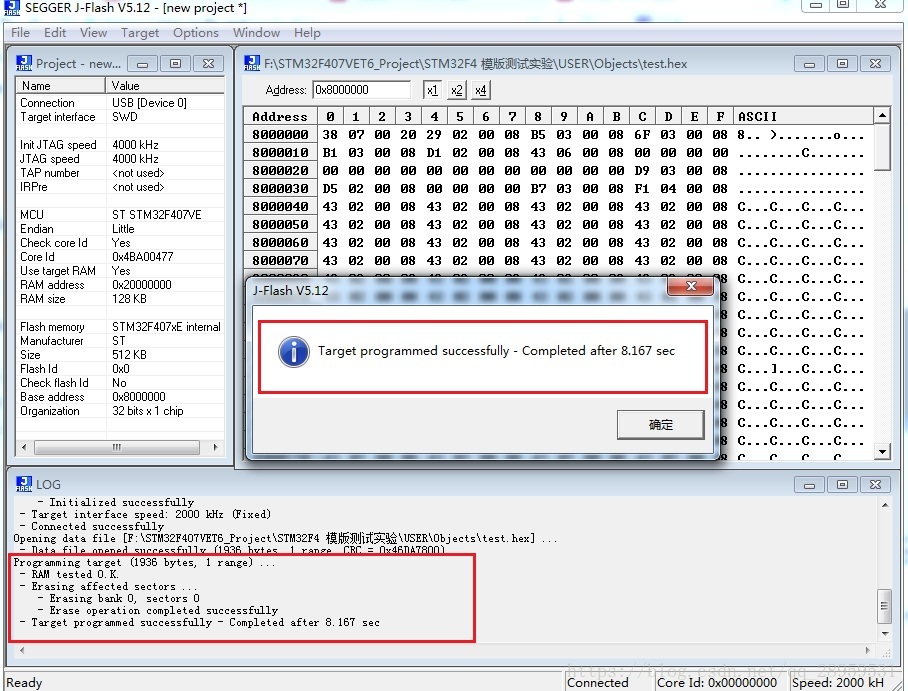The height and width of the screenshot is (691, 908).
Task: Set x1 display width
Action: pos(432,90)
